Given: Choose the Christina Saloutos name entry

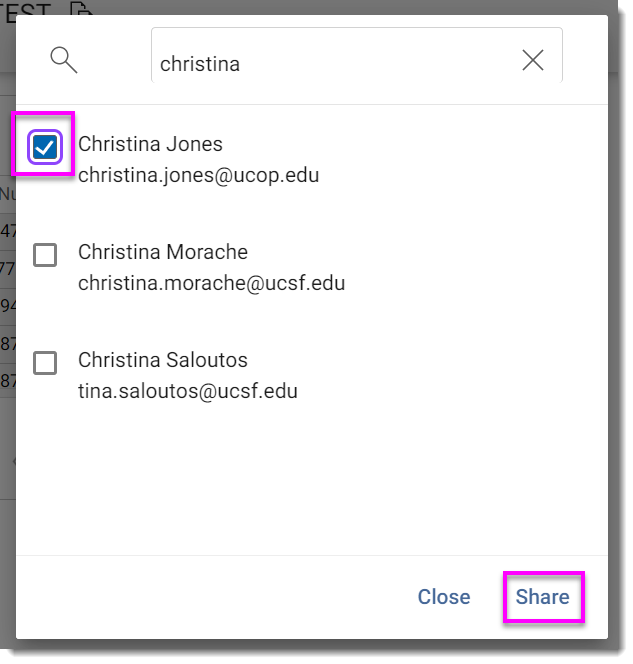Looking at the screenshot, I should coord(162,360).
